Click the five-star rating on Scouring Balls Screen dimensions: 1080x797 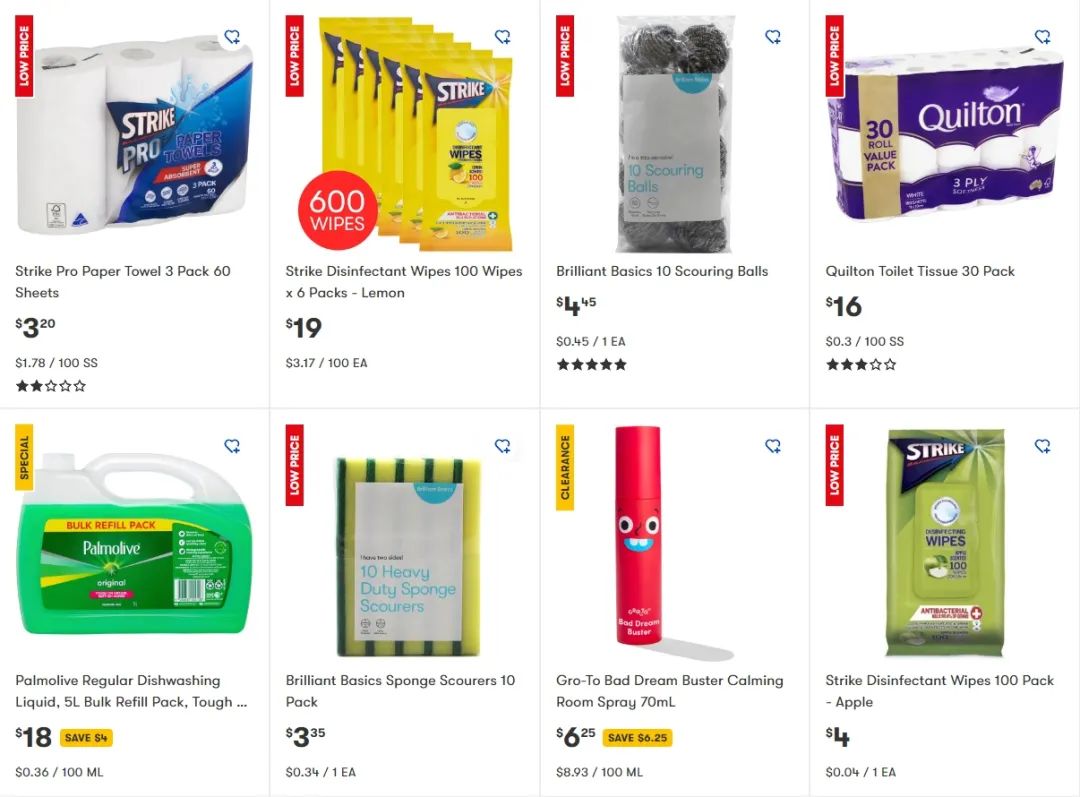(592, 364)
